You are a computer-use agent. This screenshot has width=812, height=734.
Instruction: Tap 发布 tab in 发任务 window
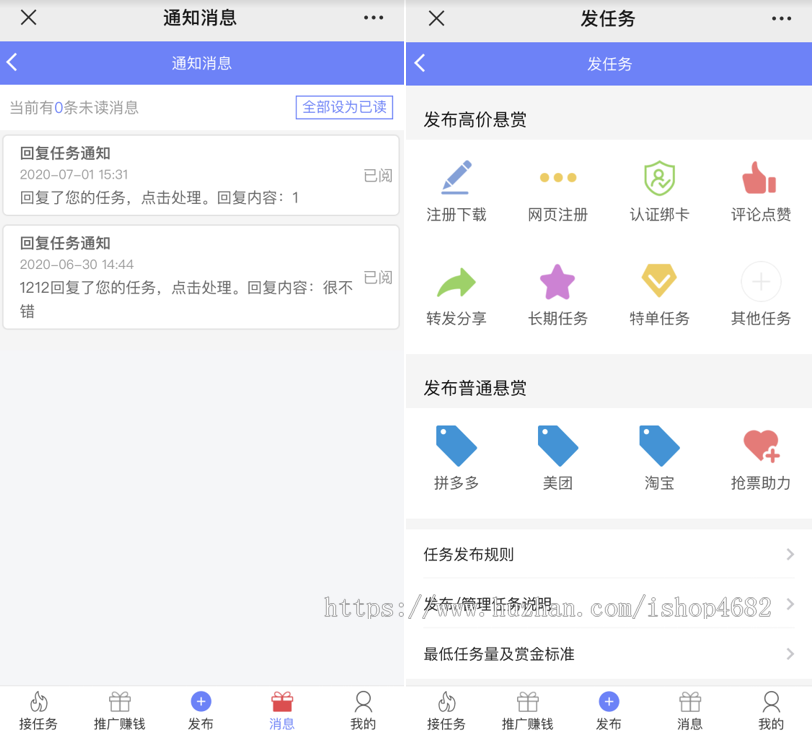tap(608, 710)
